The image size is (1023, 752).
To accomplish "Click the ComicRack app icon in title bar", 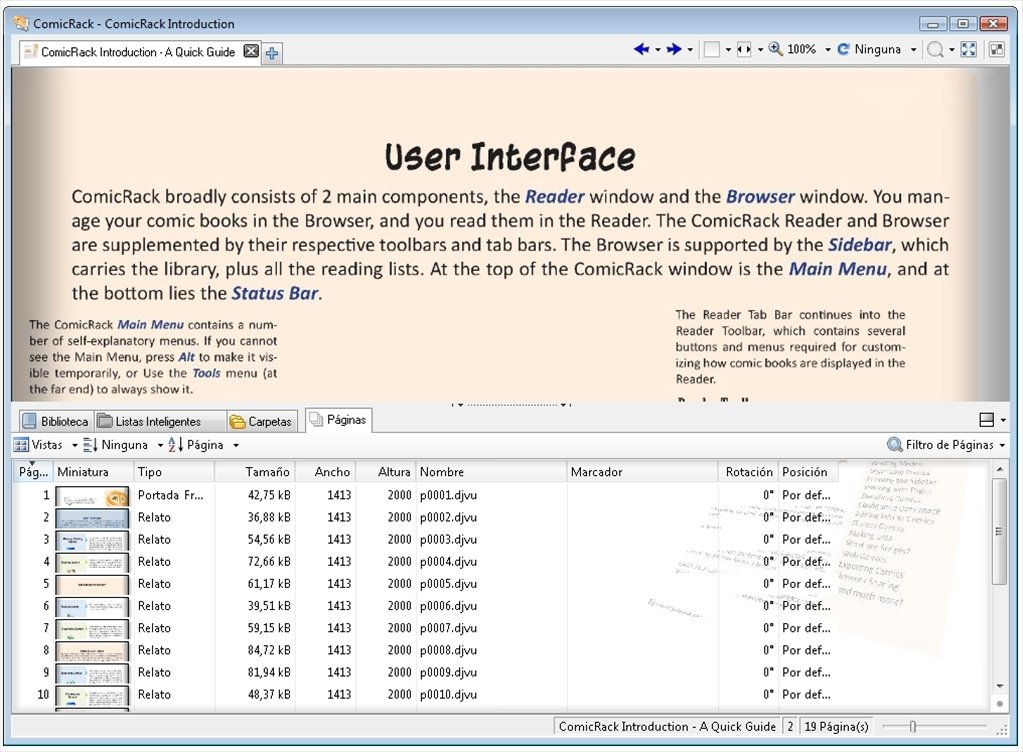I will point(21,23).
